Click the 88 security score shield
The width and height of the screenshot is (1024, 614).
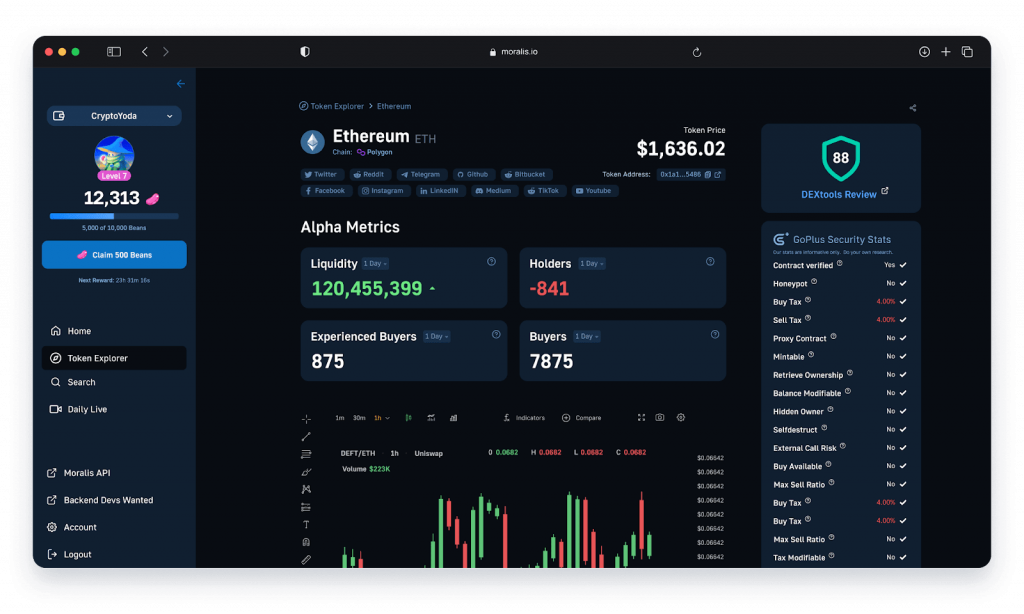coord(840,158)
